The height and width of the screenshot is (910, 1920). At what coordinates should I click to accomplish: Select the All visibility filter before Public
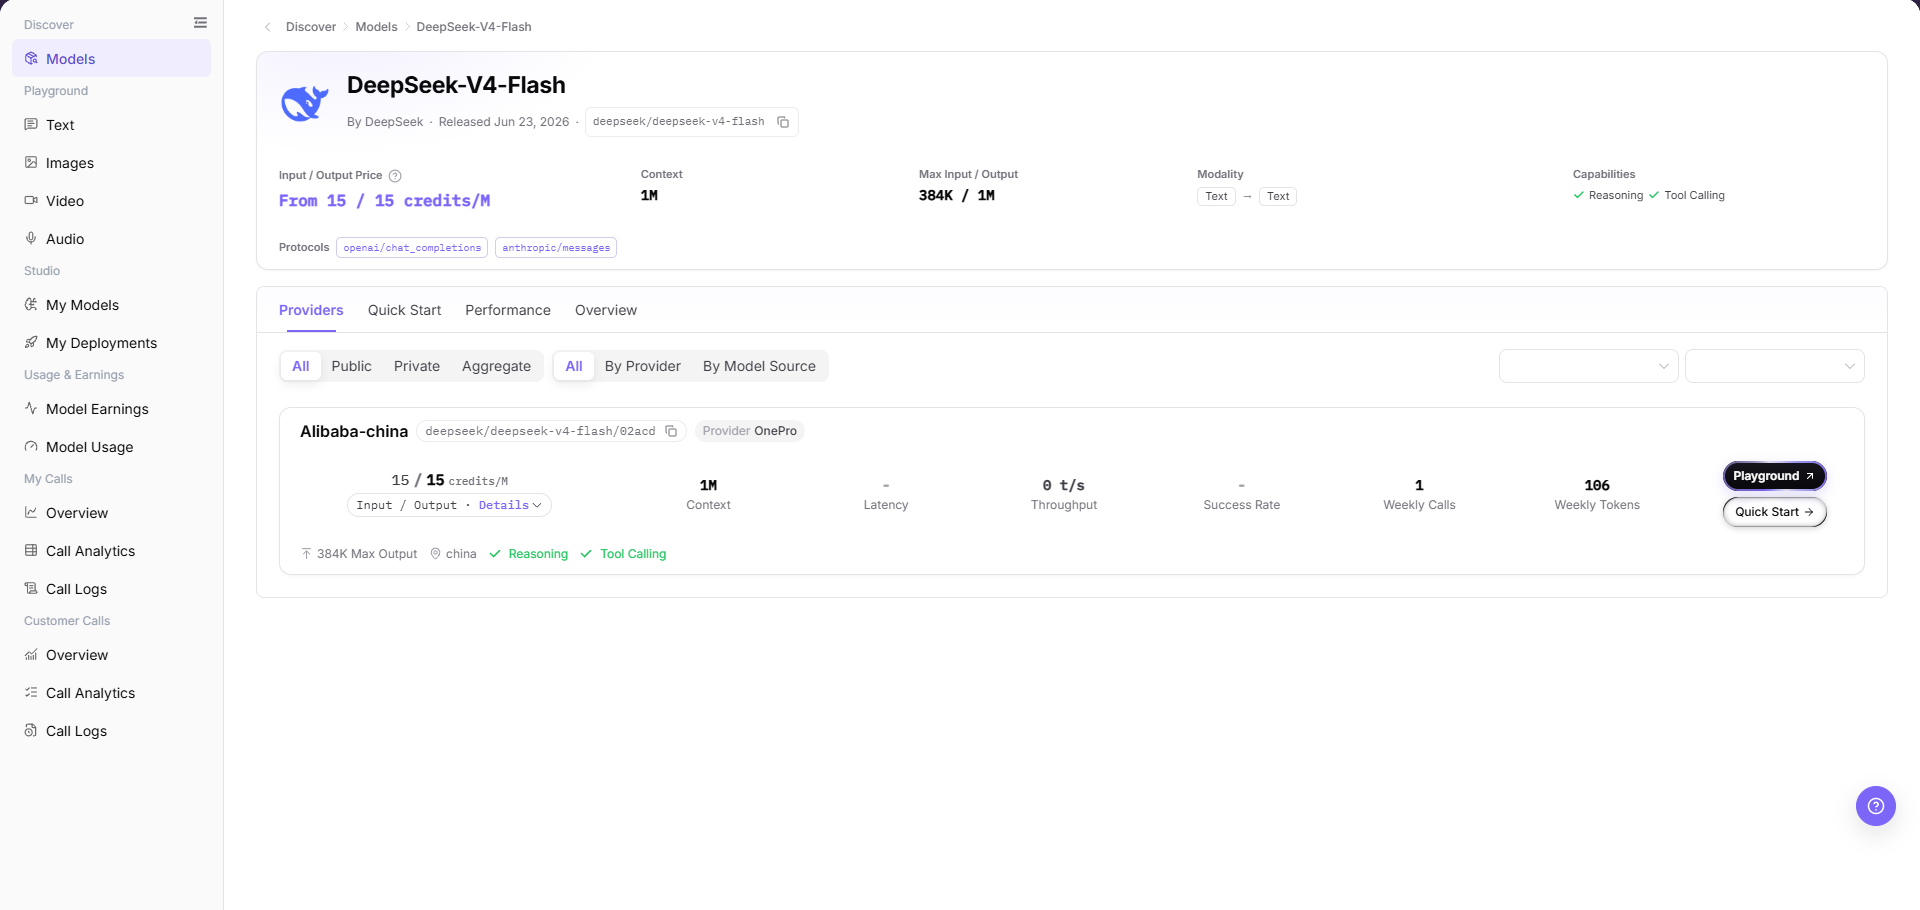click(301, 366)
